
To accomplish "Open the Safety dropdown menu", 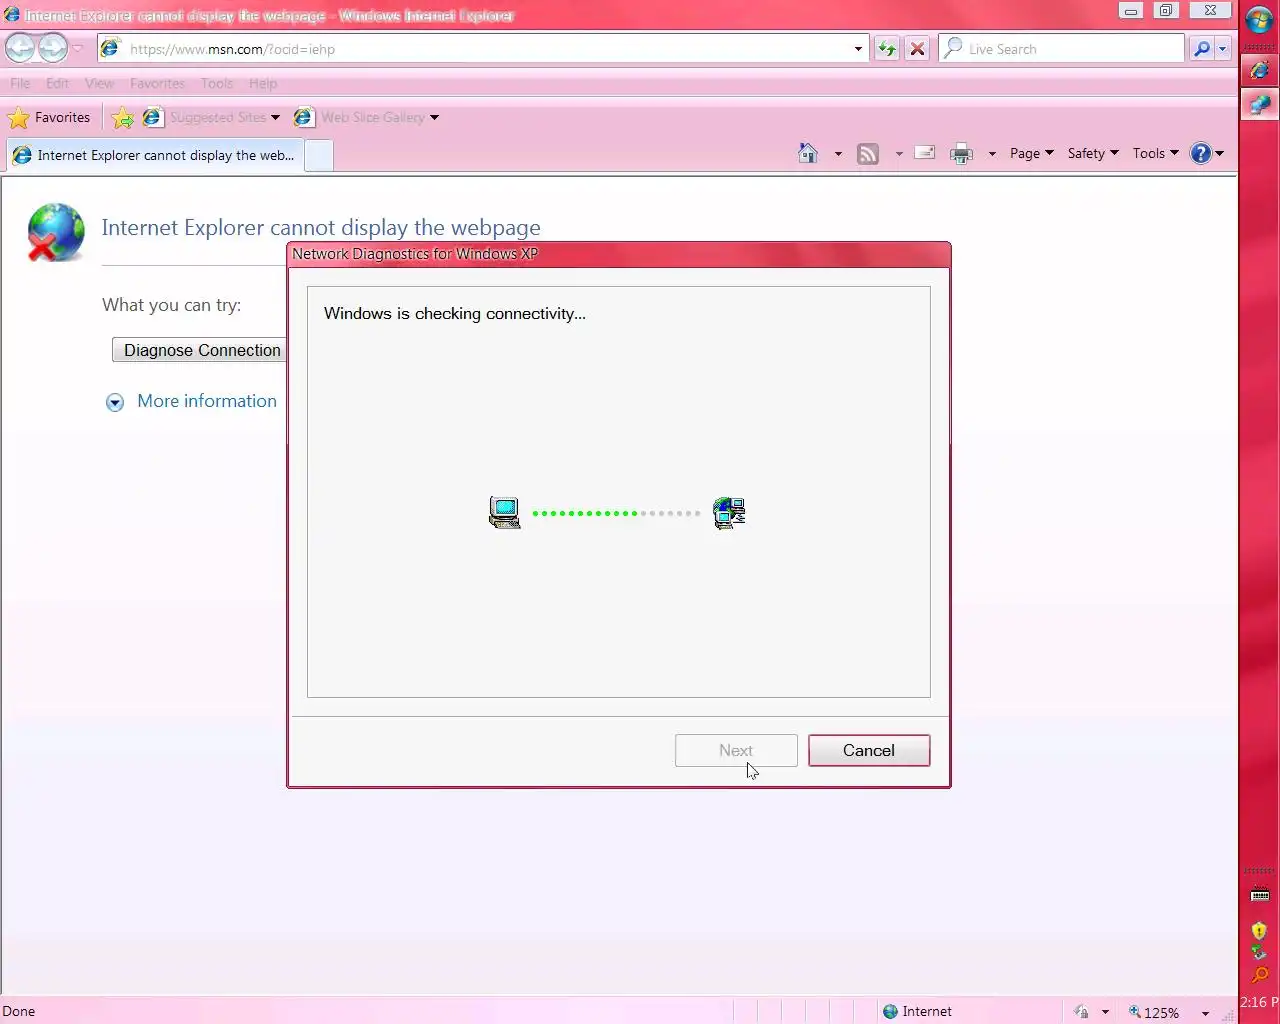I will coord(1092,153).
